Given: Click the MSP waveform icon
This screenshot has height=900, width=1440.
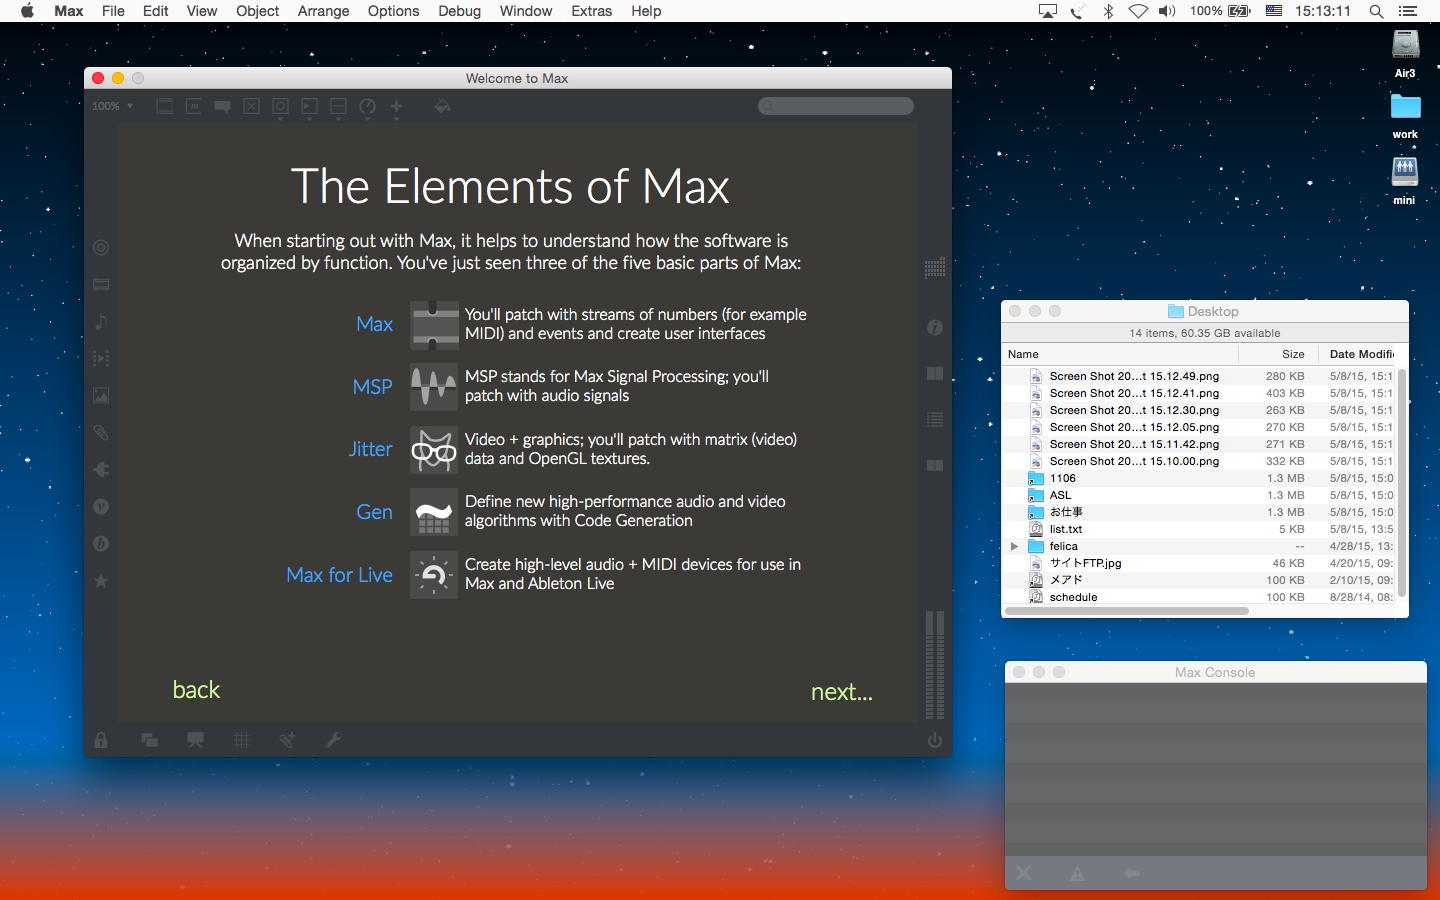Looking at the screenshot, I should (434, 387).
